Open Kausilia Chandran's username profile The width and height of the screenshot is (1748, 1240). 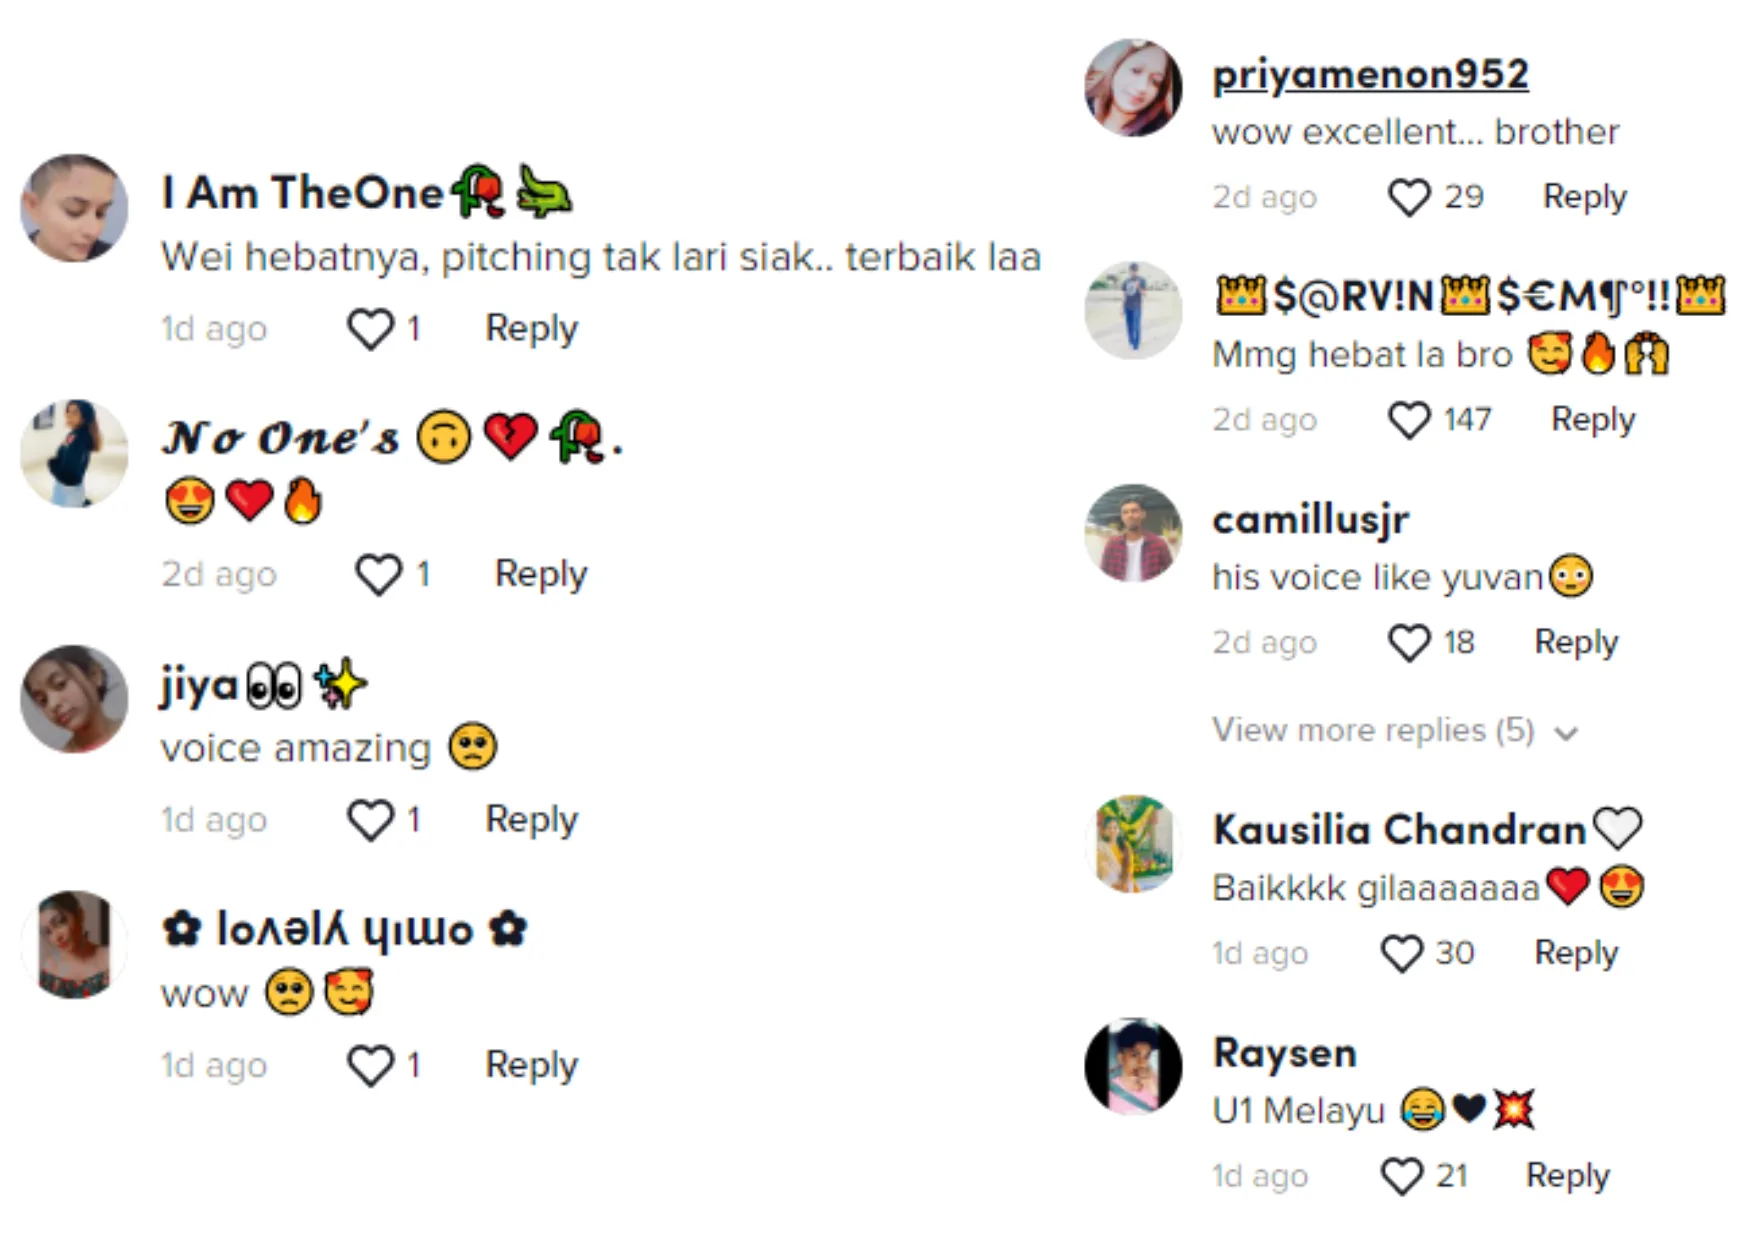(1399, 830)
